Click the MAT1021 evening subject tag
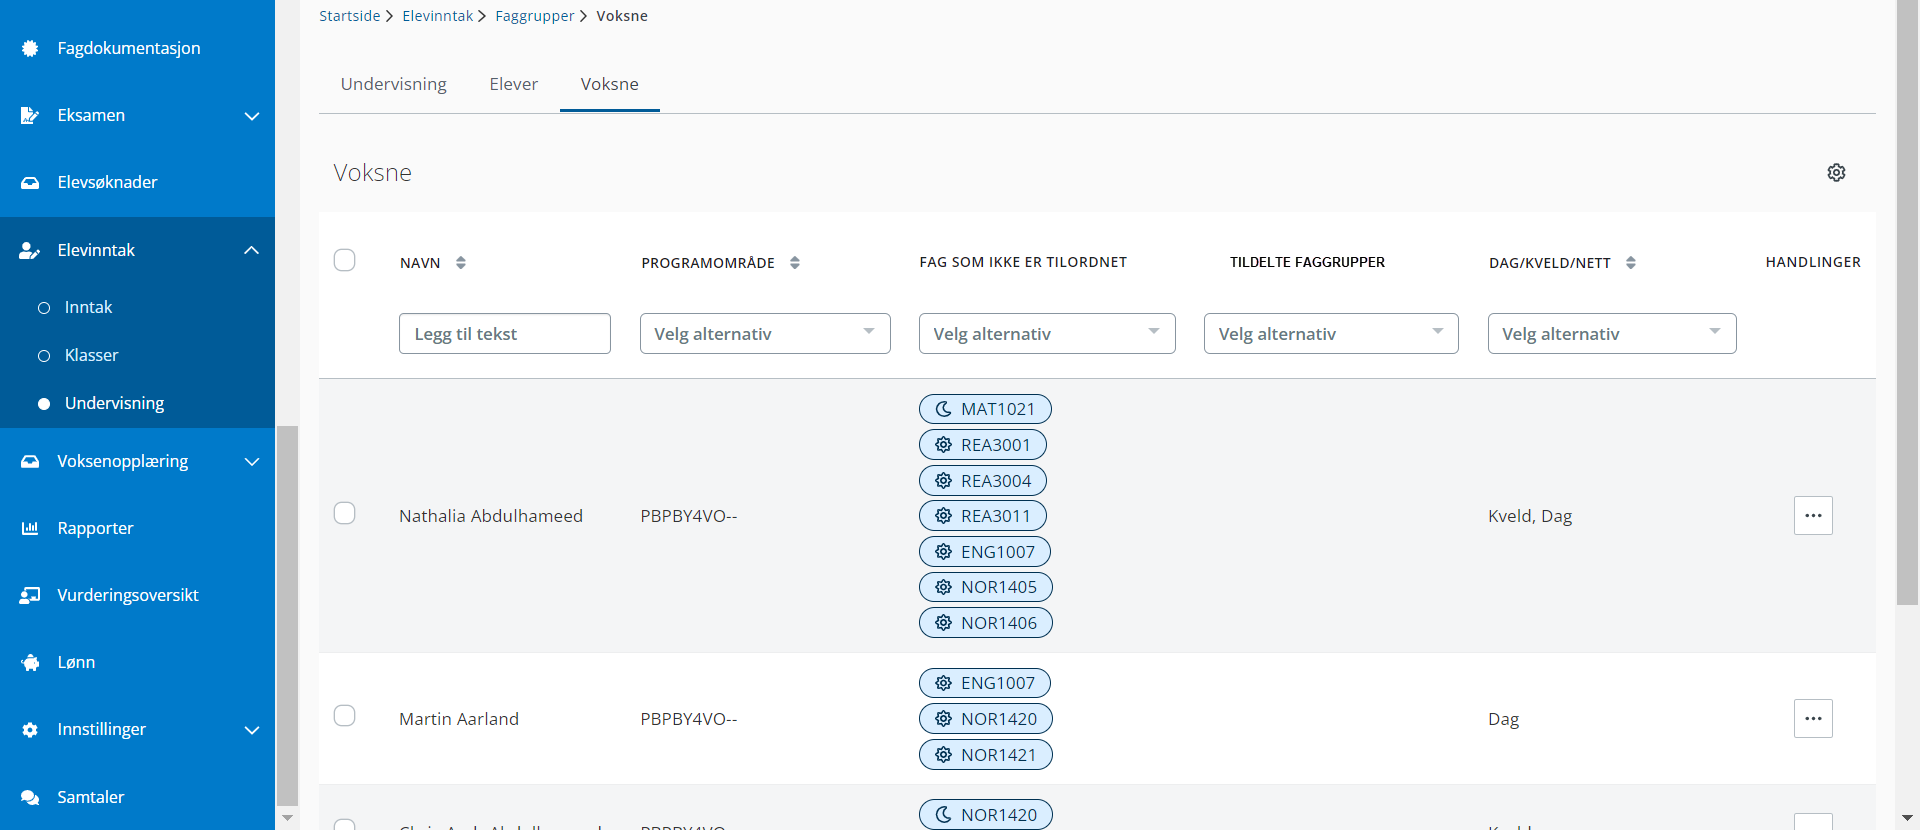Screen dimensions: 1920x830 click(985, 409)
